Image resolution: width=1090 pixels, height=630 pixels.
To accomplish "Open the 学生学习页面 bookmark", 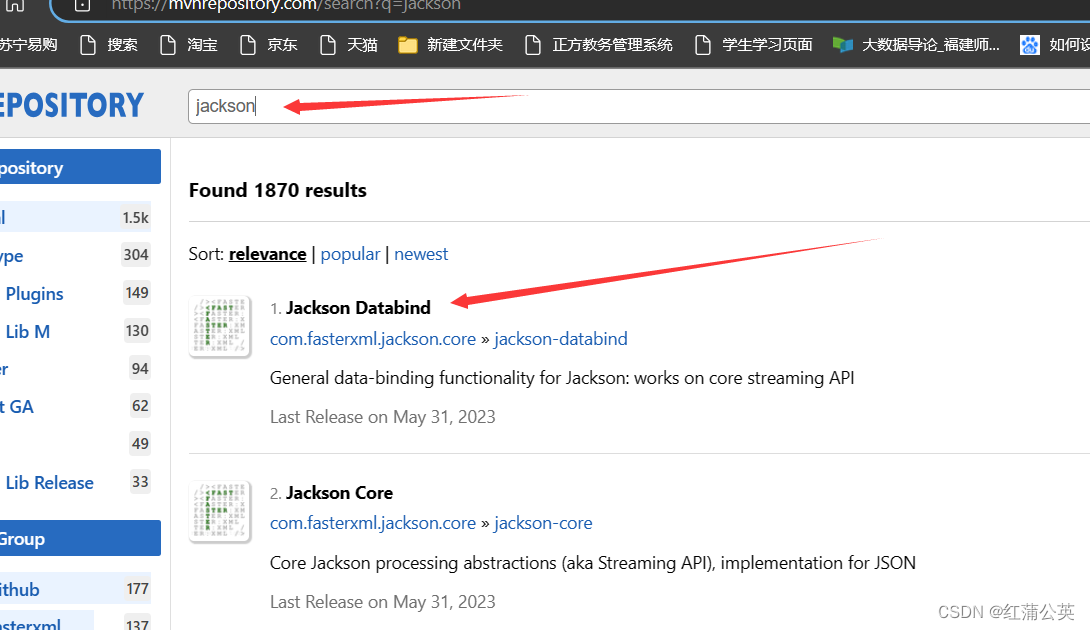I will tap(754, 45).
